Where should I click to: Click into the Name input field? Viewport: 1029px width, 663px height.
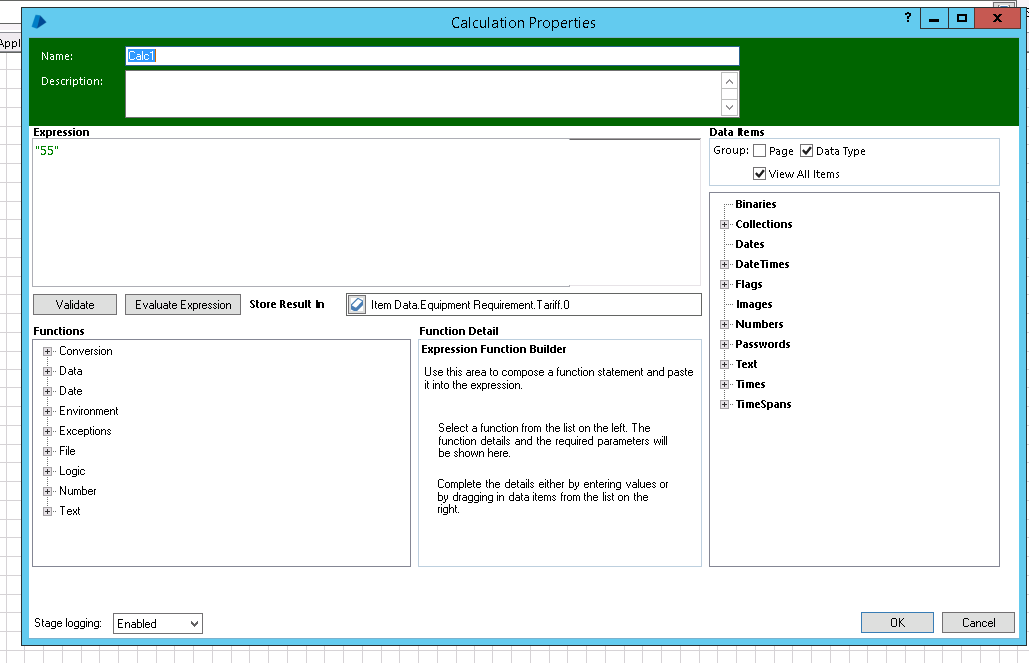[432, 56]
